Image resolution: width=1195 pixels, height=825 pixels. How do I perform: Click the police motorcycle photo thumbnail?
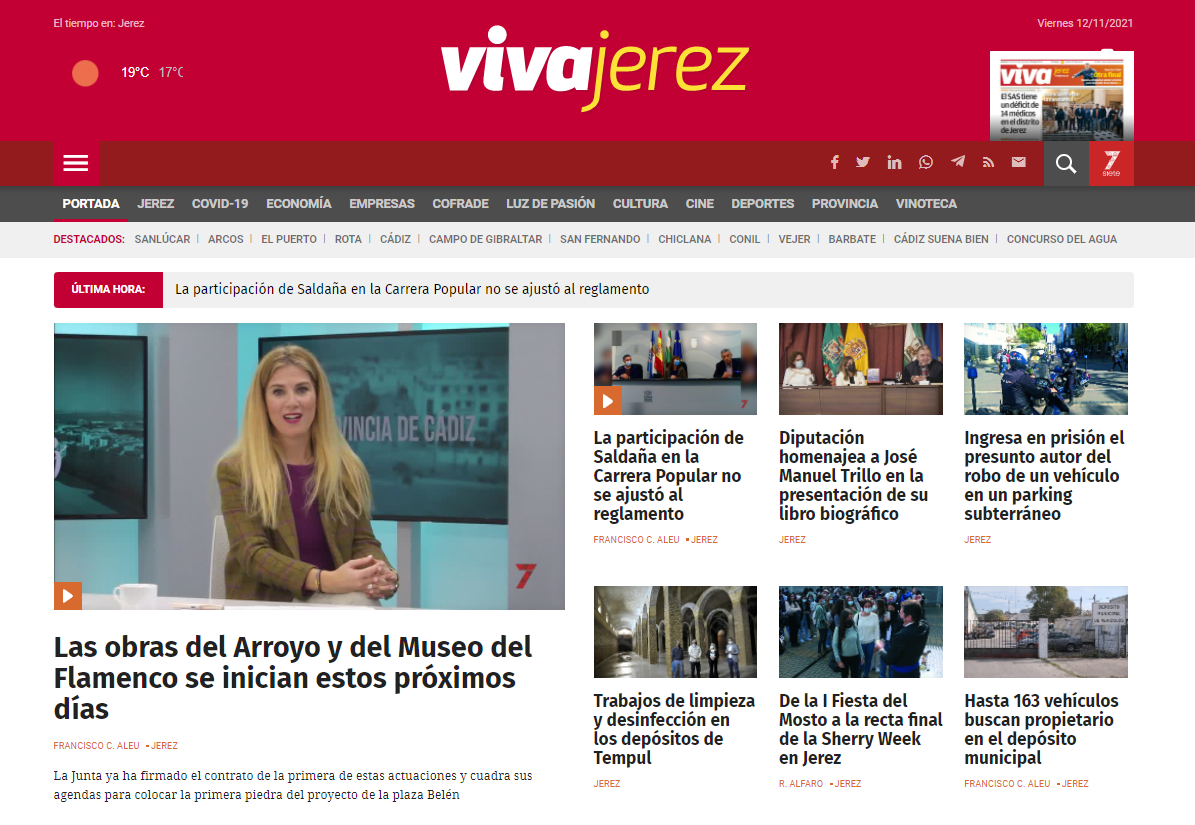[x=1046, y=369]
